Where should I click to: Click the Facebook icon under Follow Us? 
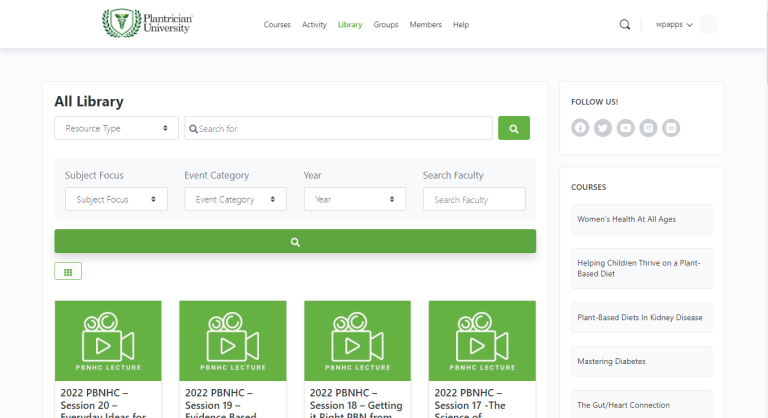pos(580,128)
